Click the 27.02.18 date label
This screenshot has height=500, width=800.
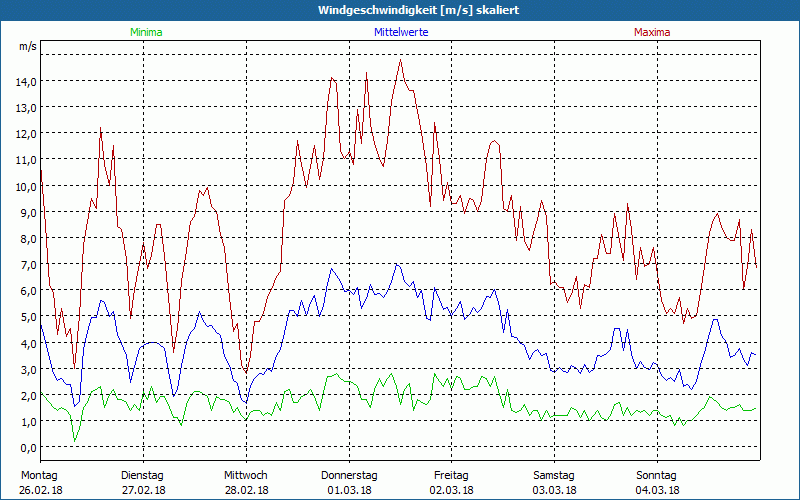pyautogui.click(x=144, y=490)
